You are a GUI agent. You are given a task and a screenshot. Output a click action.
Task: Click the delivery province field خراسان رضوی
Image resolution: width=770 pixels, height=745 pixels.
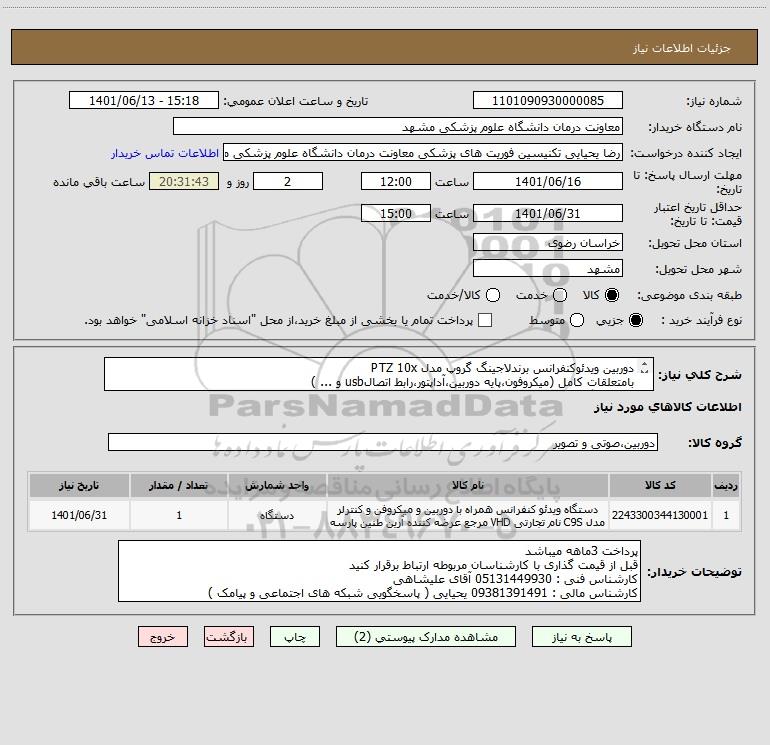click(x=548, y=243)
